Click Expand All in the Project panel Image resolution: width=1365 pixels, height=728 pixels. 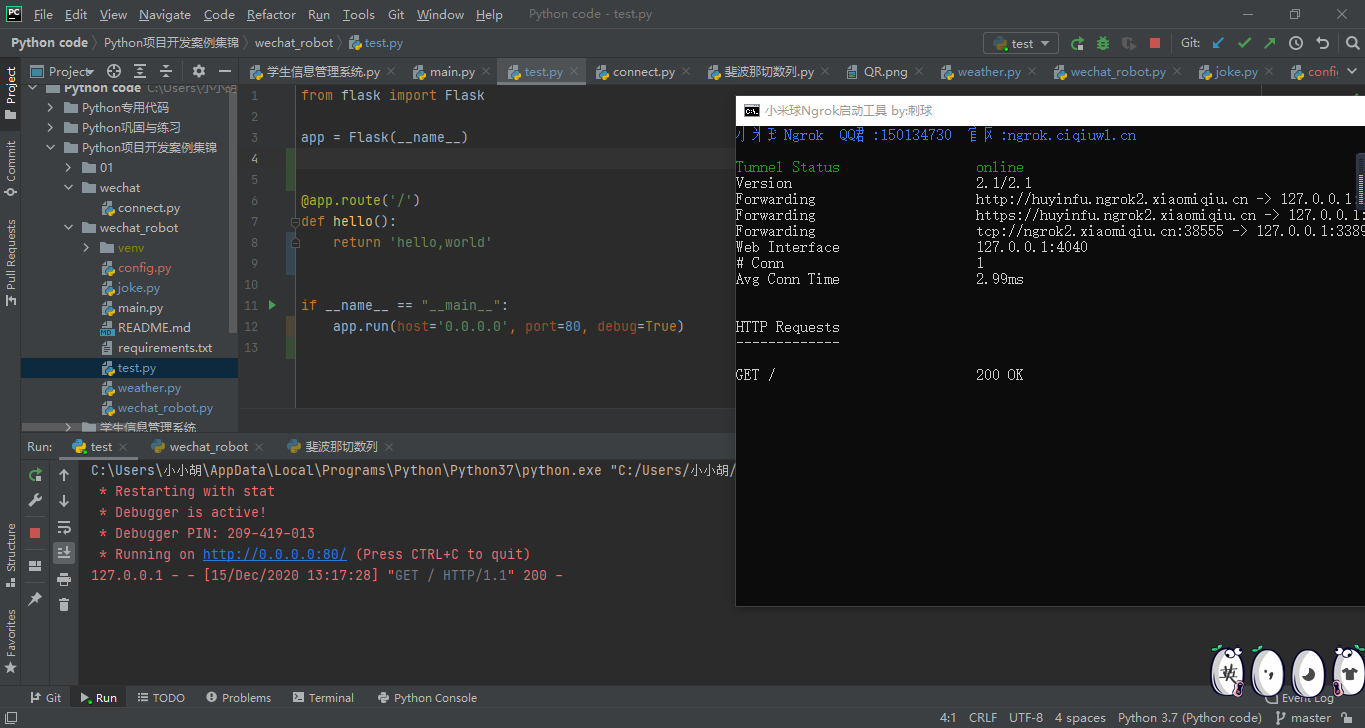coord(140,71)
